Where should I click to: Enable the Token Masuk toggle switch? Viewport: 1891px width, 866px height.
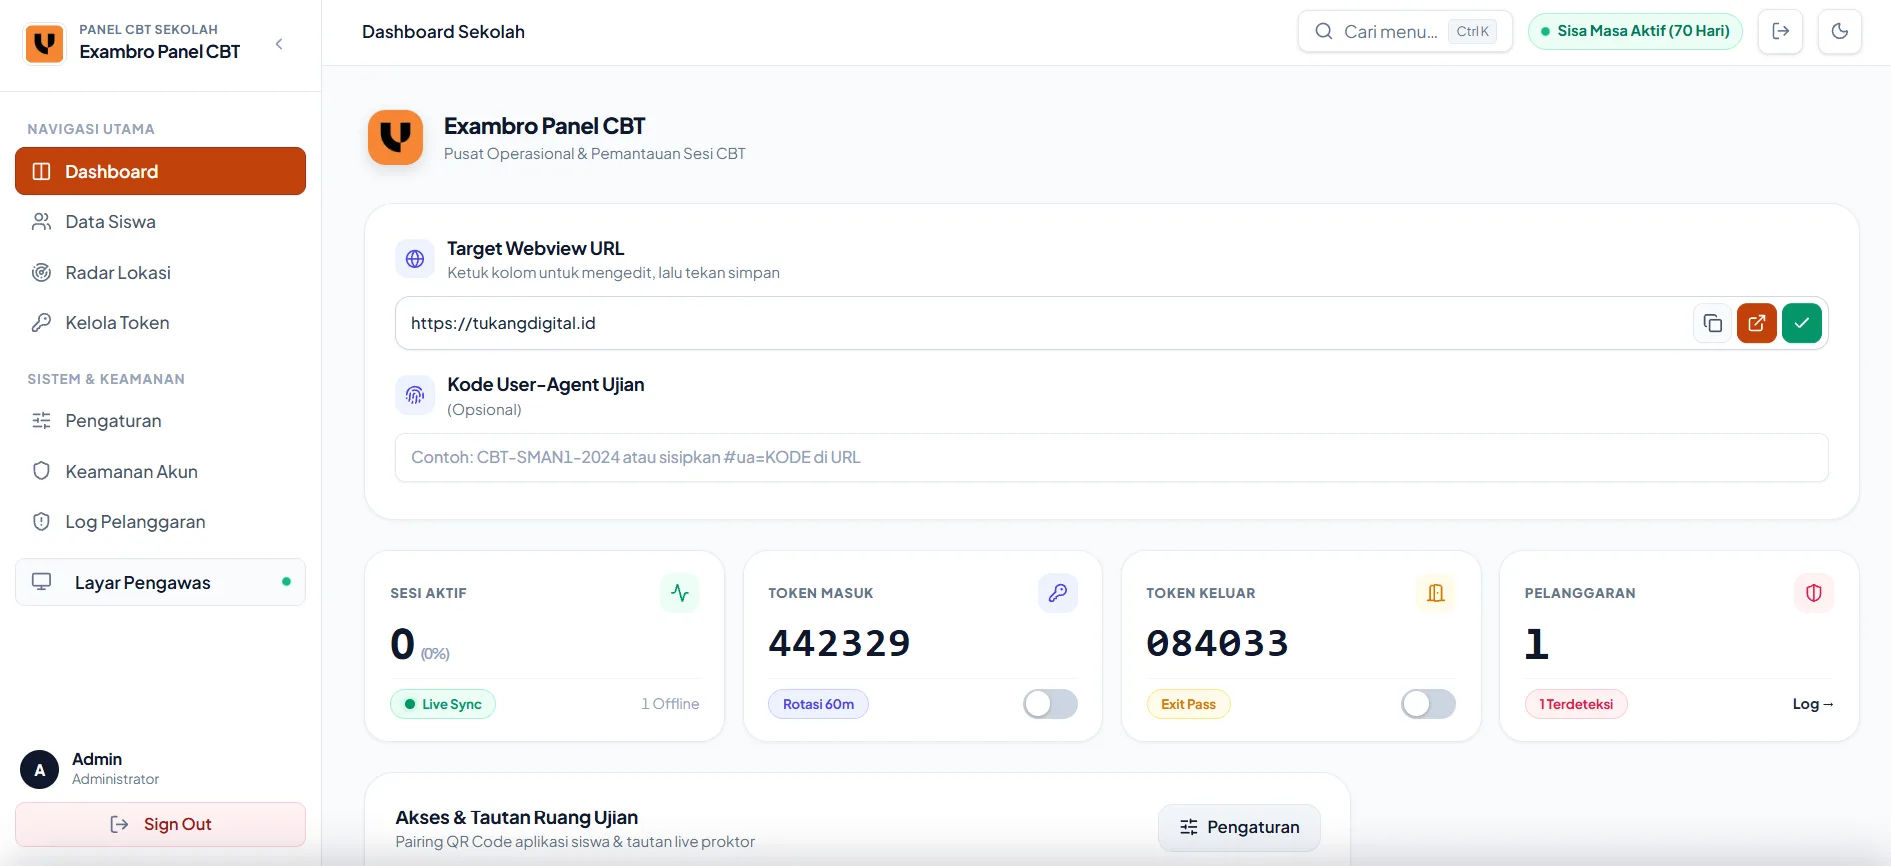(1050, 704)
